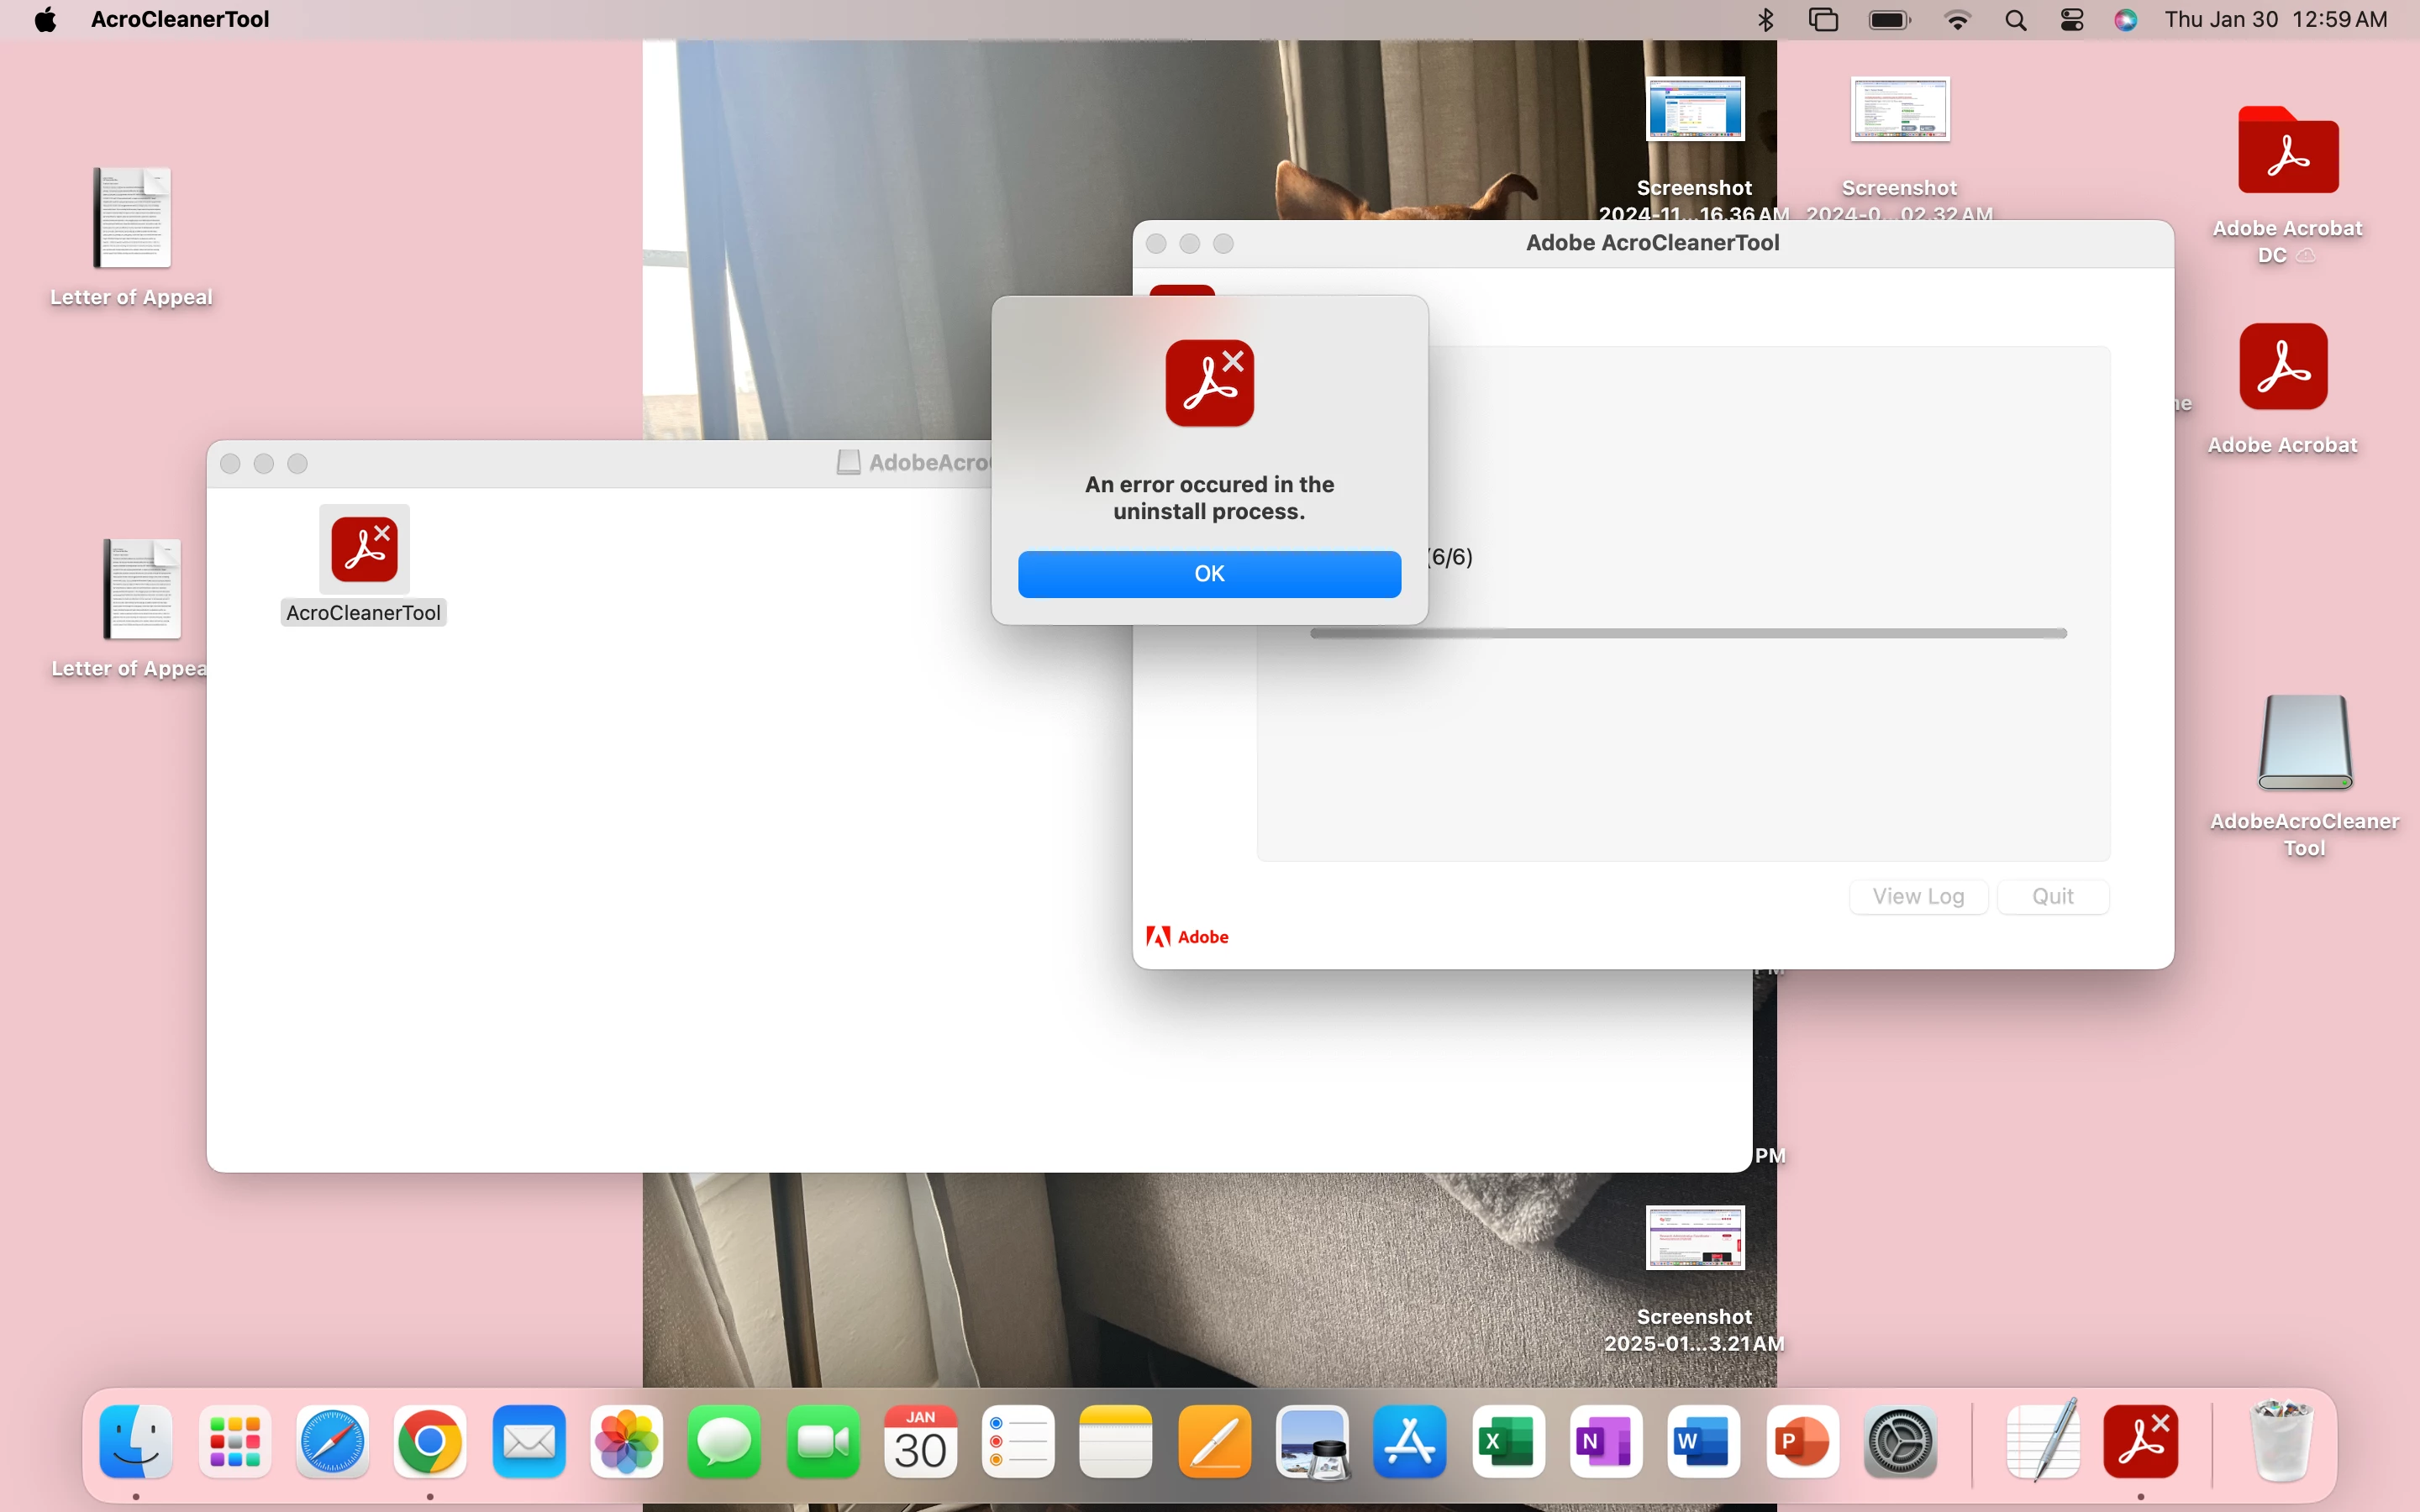Open Google Chrome from the Dock
2420x1512 pixels.
(430, 1441)
